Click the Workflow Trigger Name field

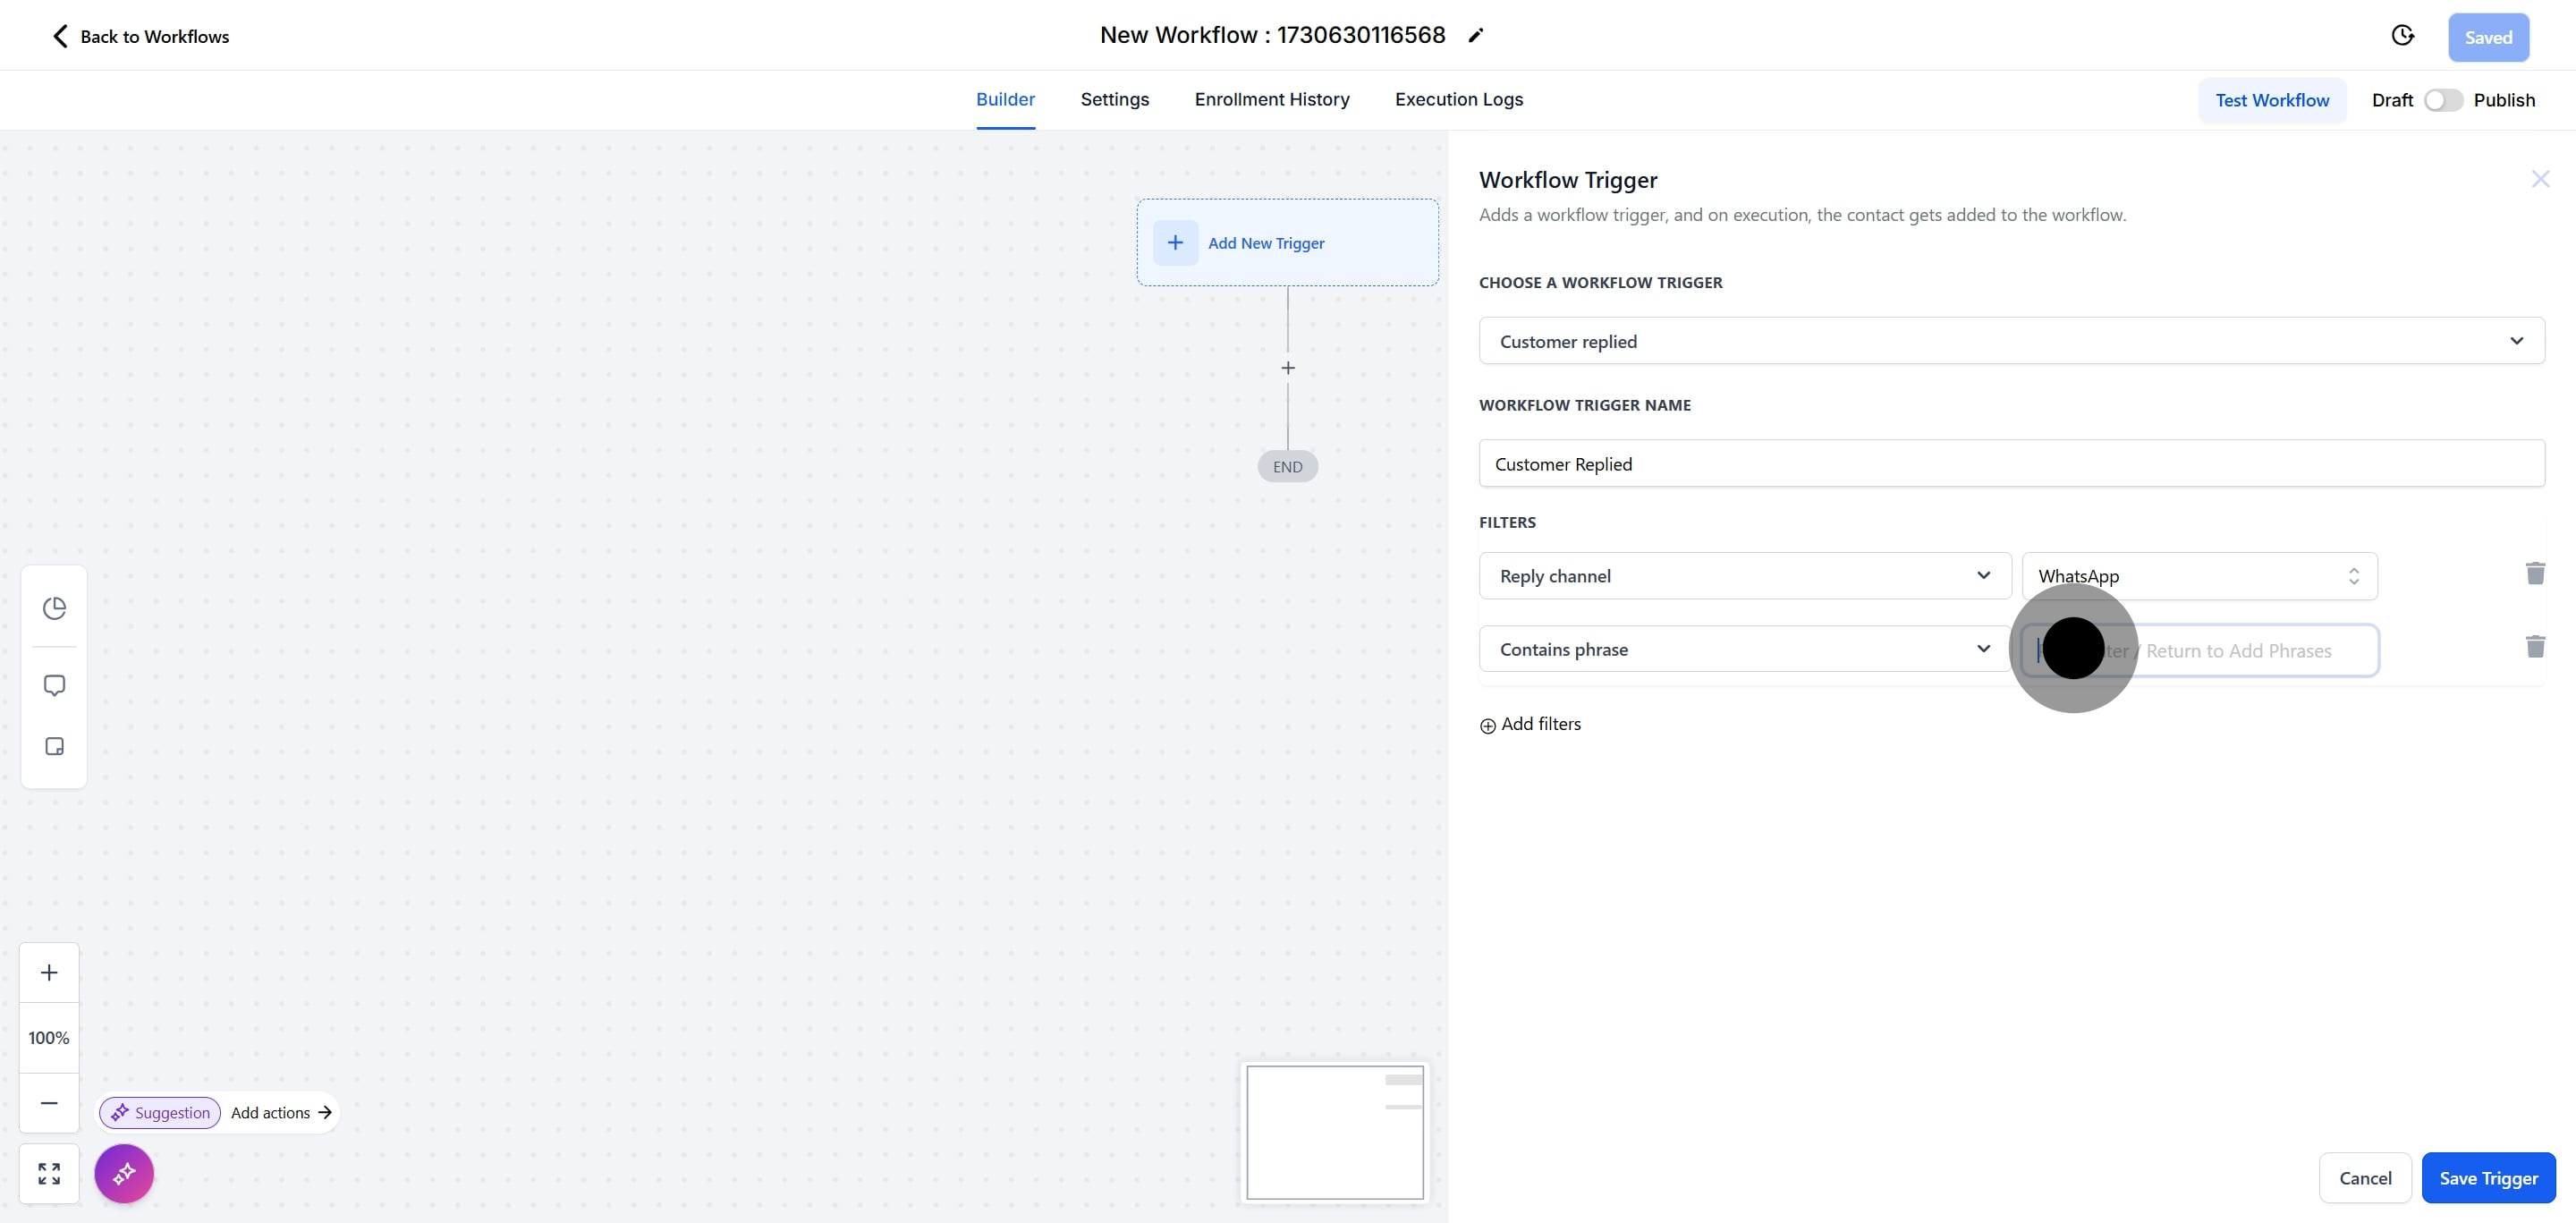pos(2010,464)
